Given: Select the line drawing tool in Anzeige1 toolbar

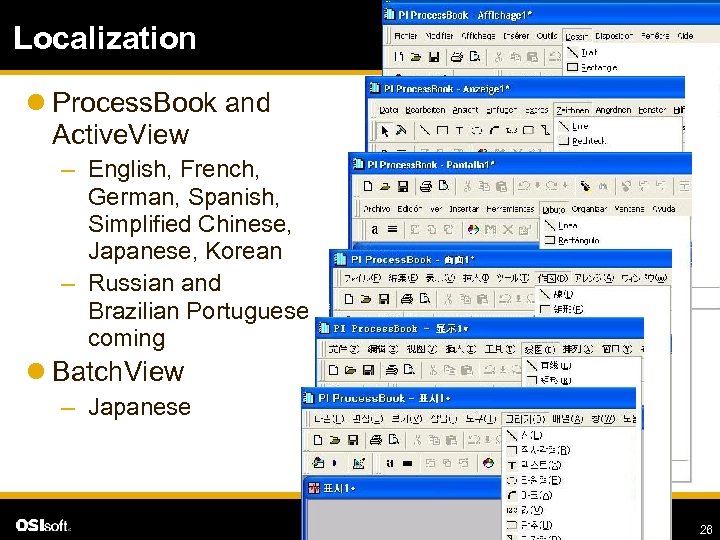Looking at the screenshot, I should [x=425, y=131].
